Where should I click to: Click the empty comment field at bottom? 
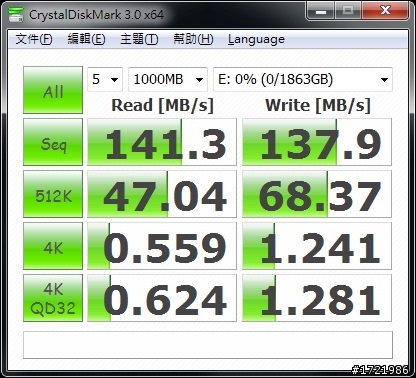click(x=208, y=345)
